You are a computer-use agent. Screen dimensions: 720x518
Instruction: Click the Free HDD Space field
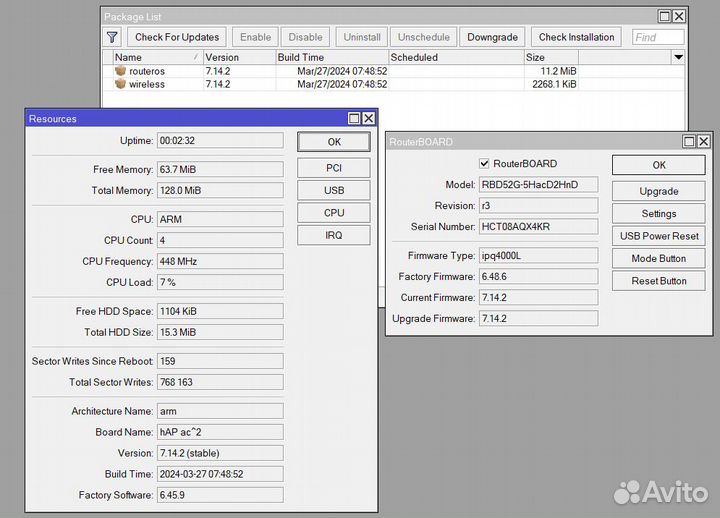(220, 311)
